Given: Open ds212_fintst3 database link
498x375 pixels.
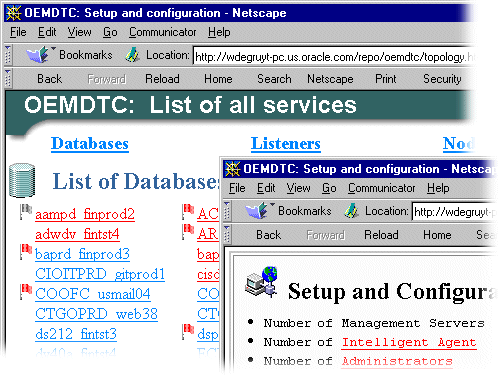Looking at the screenshot, I should click(x=76, y=334).
